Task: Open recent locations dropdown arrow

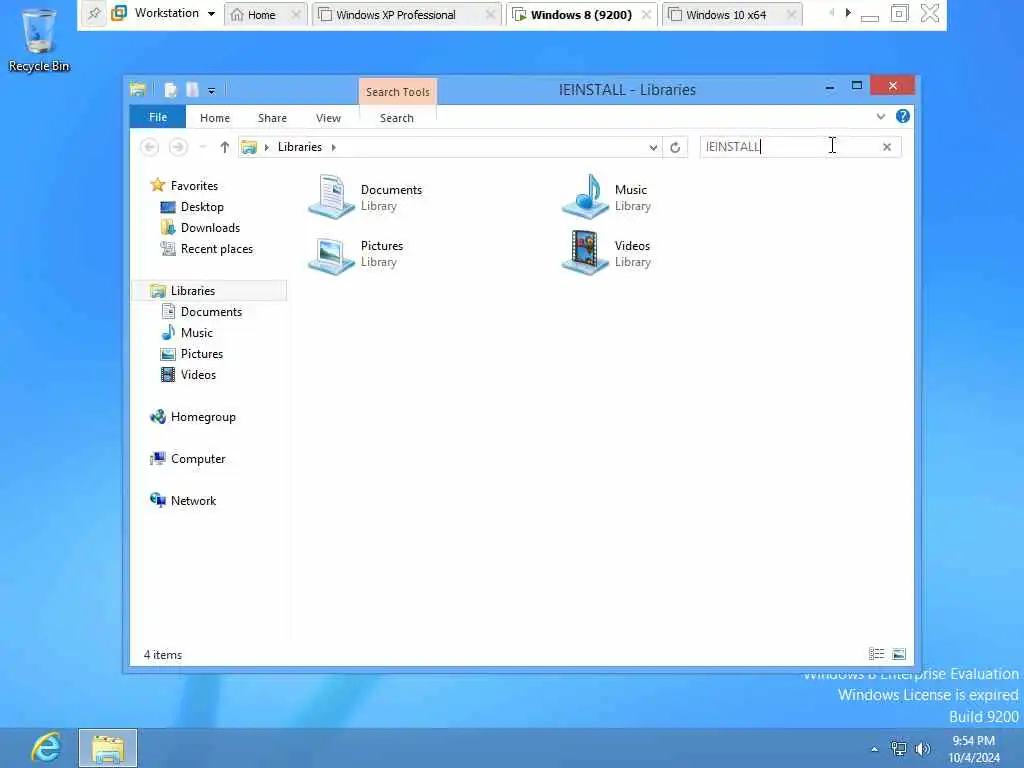Action: coord(203,147)
